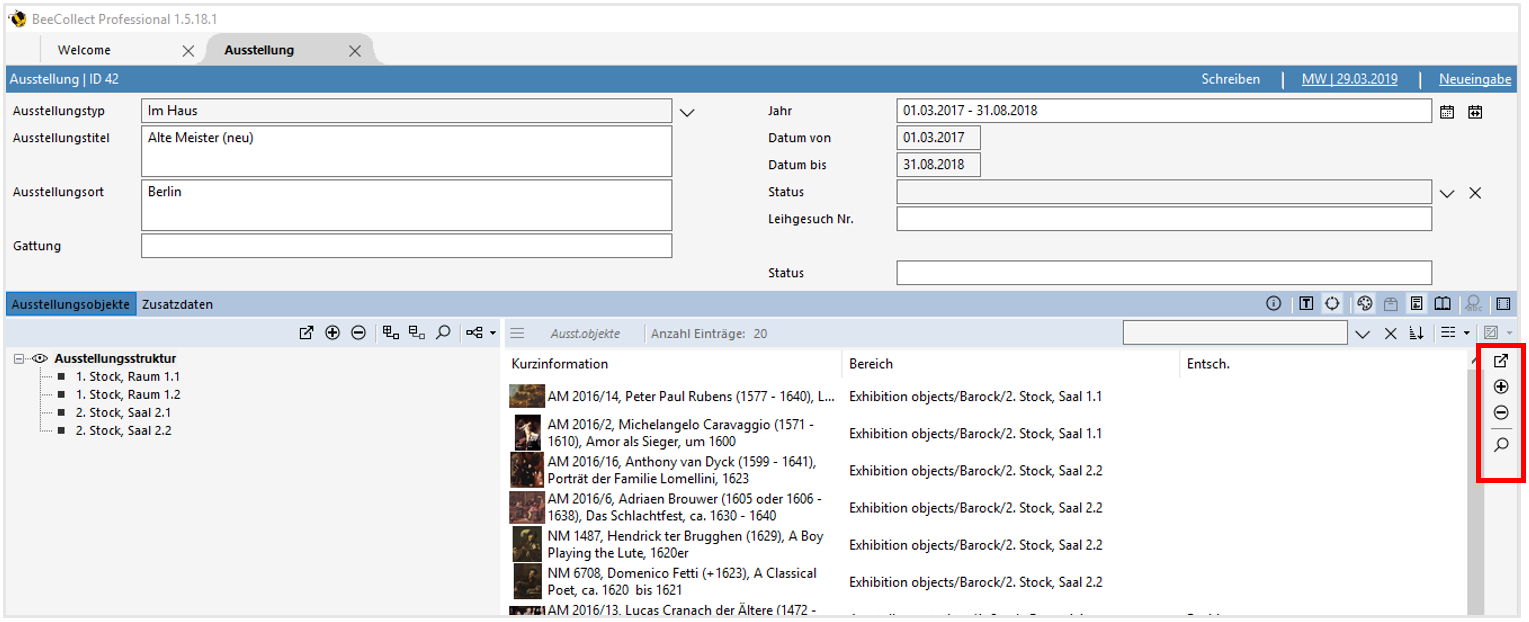Toggle the eye icon beside Ausstellungsstruktur
This screenshot has height=622, width=1529.
tap(41, 358)
